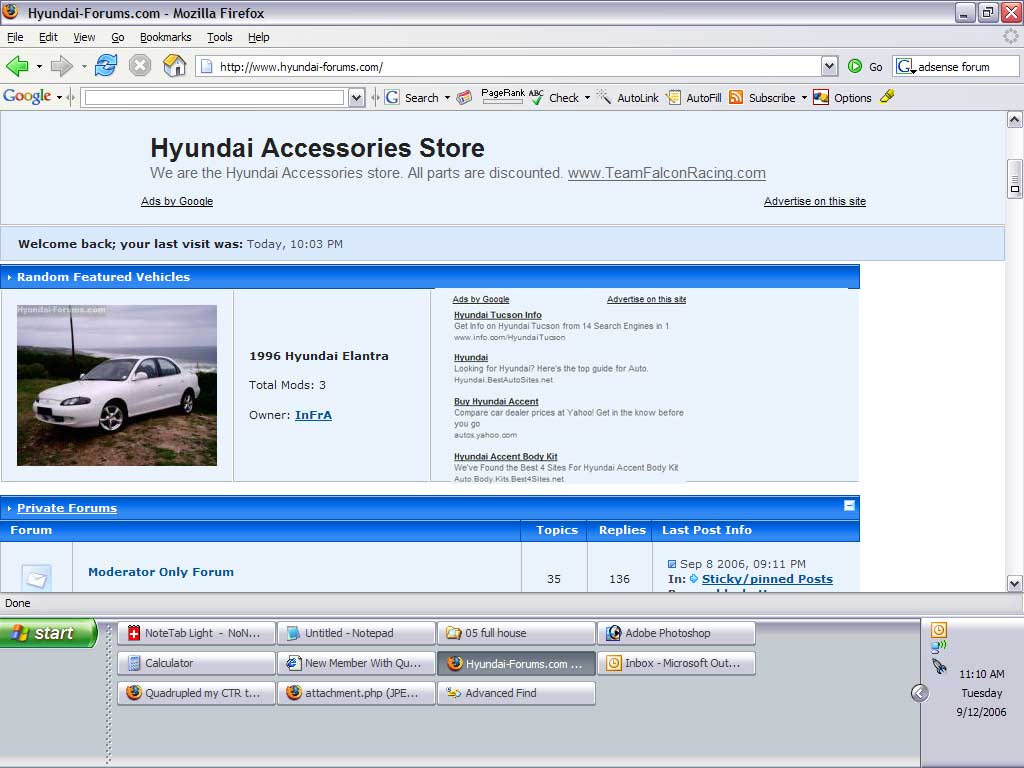Click the Google toolbar Search icon
Screen dimensions: 1024x768
392,98
